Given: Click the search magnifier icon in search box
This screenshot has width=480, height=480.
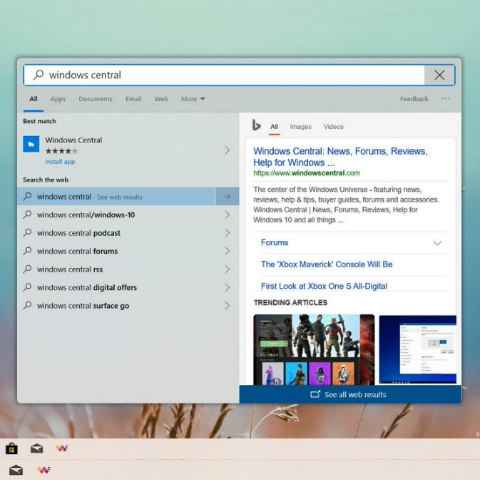Looking at the screenshot, I should point(38,75).
